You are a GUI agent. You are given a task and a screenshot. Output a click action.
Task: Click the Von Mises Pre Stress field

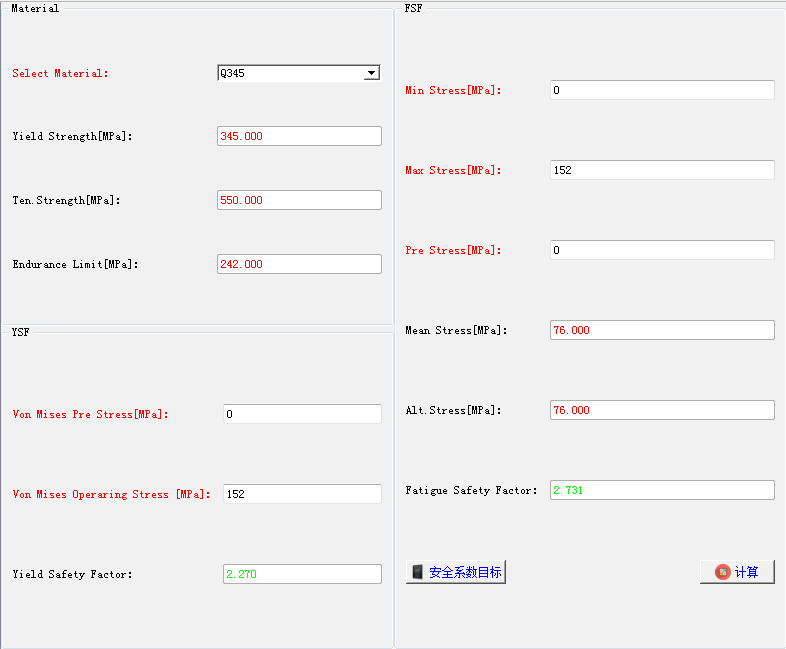coord(302,414)
